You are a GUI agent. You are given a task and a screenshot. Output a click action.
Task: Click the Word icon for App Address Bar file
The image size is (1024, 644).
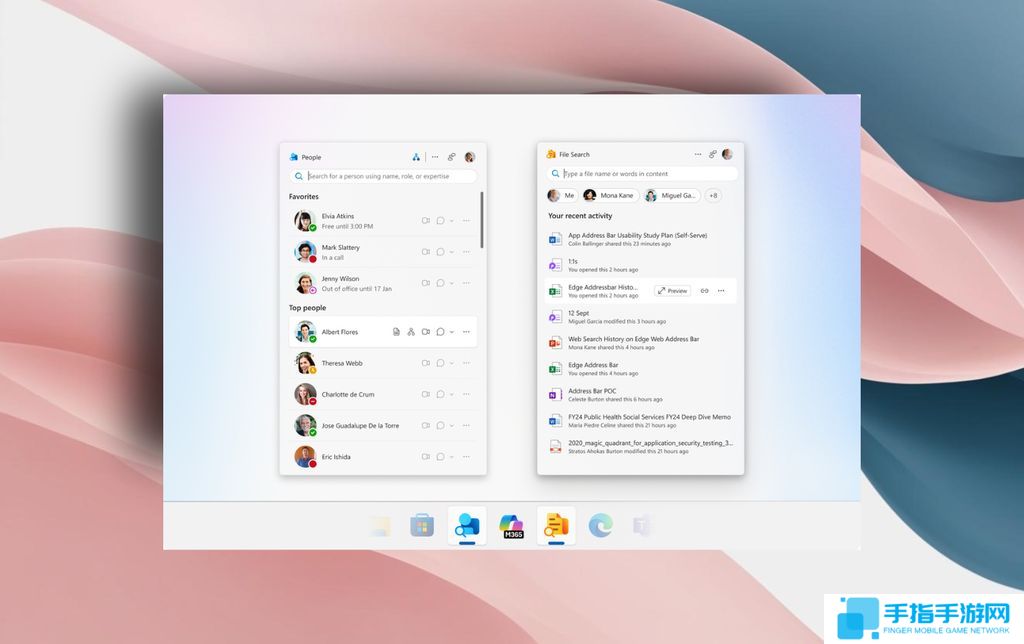pyautogui.click(x=555, y=237)
